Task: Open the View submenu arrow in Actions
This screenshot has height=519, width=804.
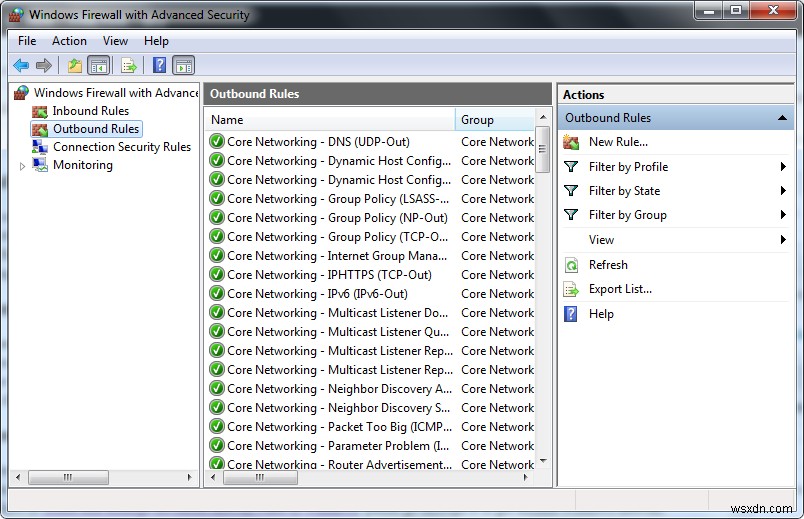Action: click(x=783, y=239)
